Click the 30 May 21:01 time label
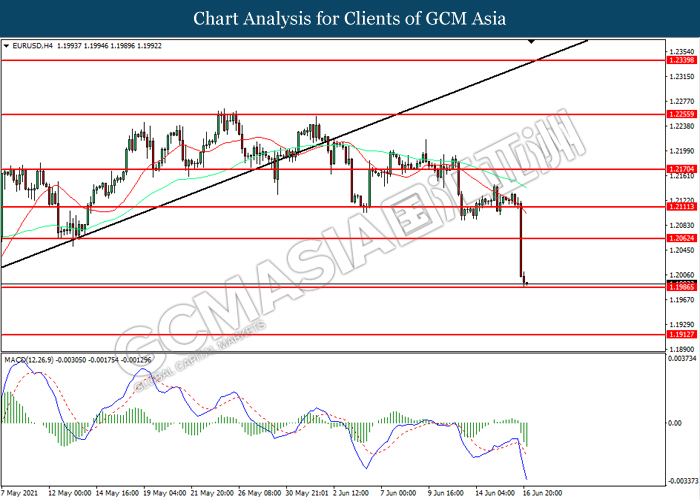The height and width of the screenshot is (500, 700). tap(307, 493)
